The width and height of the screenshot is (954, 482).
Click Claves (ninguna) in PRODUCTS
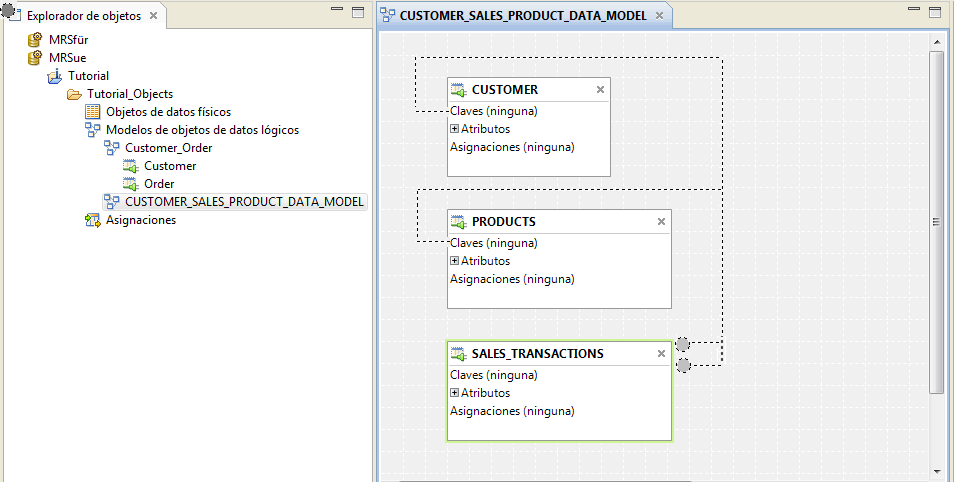[x=494, y=243]
